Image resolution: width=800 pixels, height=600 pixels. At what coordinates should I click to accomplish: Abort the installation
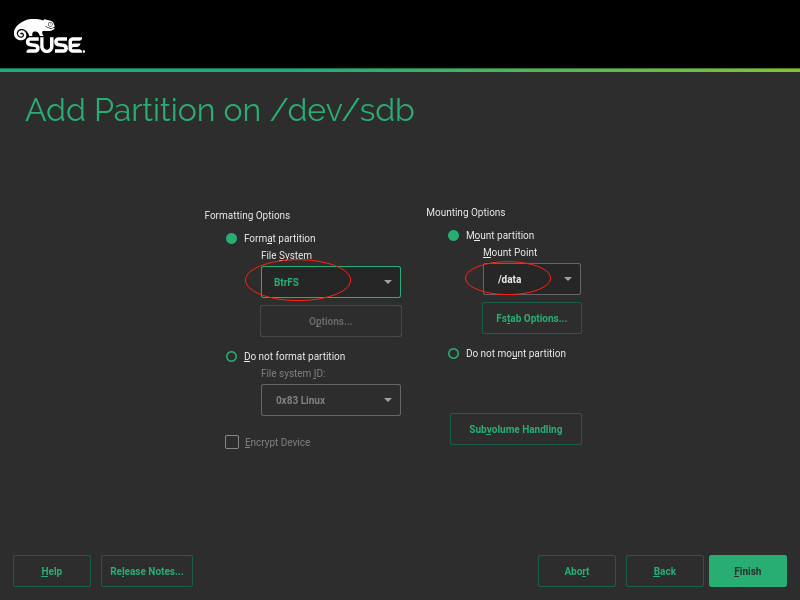[x=577, y=571]
